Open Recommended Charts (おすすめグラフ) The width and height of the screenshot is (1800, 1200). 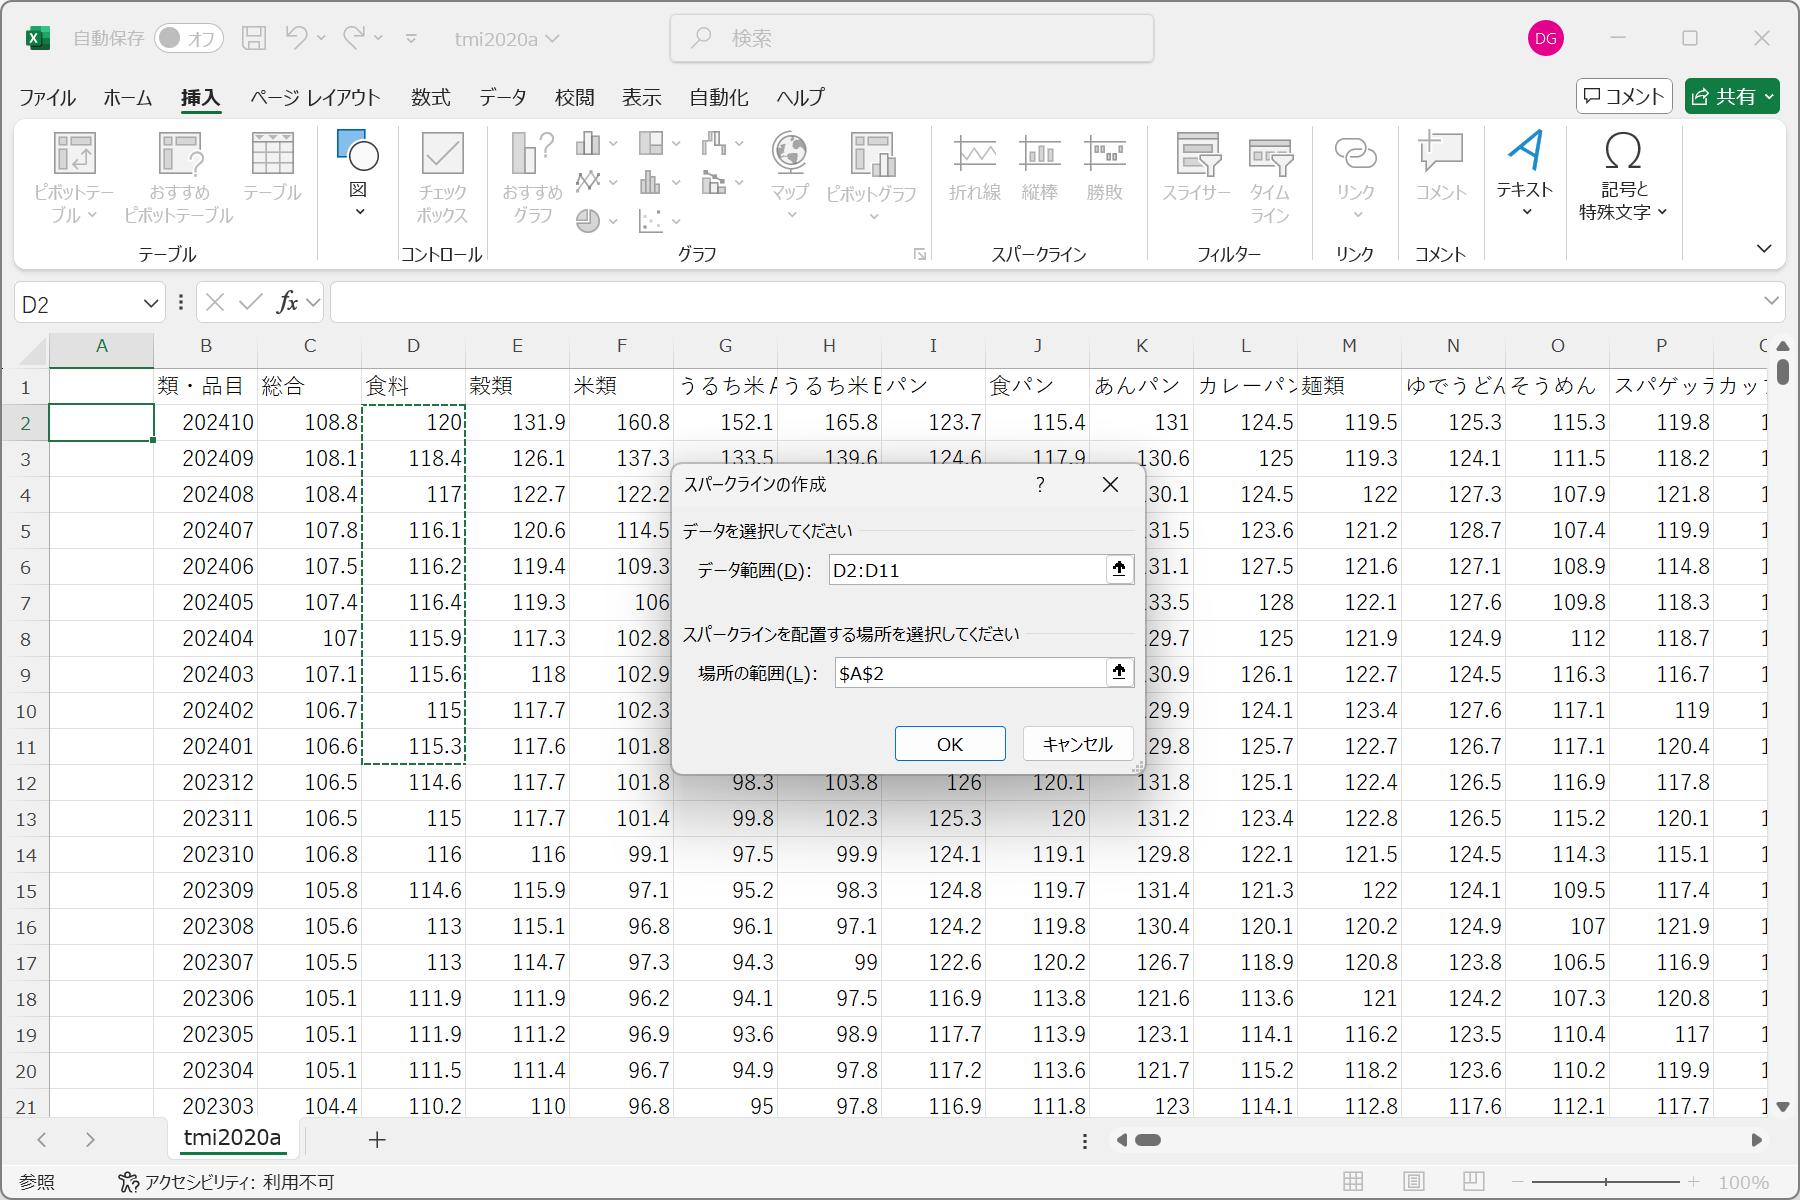point(532,178)
